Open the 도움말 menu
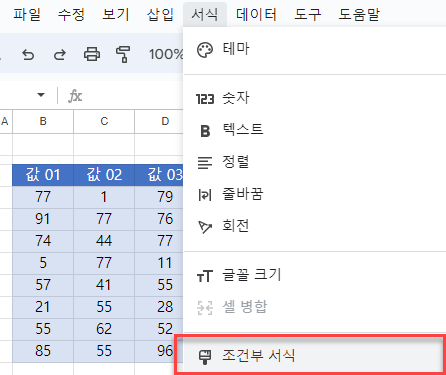The image size is (446, 375). (x=359, y=14)
